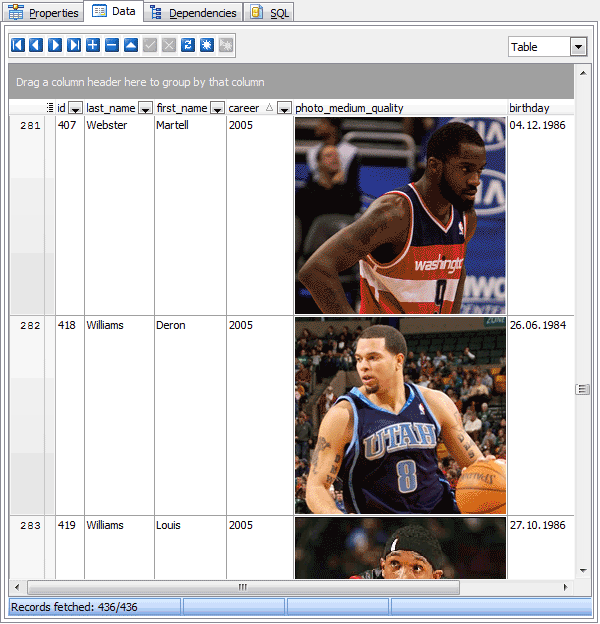Expand the last_name column filter dropdown
Screen dimensions: 600x624
coord(145,108)
